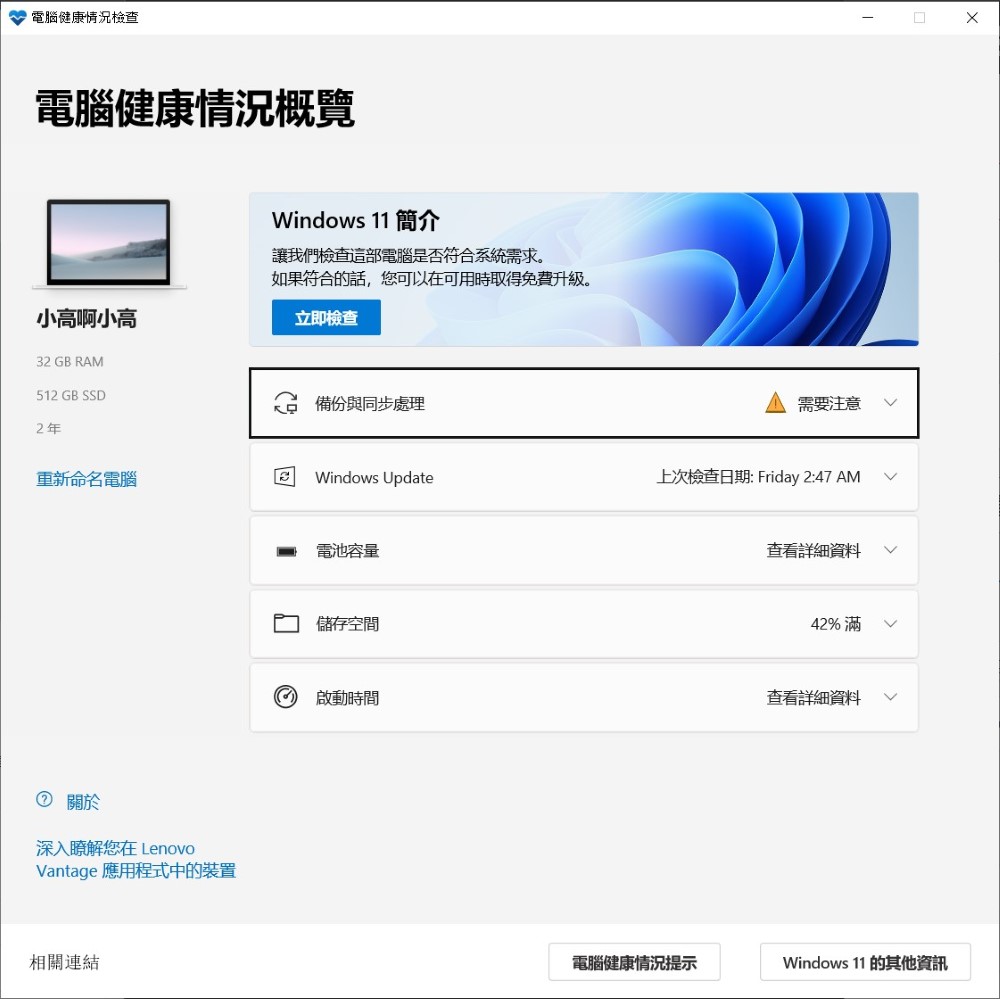Click the 啟動時間 label
This screenshot has width=1000, height=999.
[348, 697]
